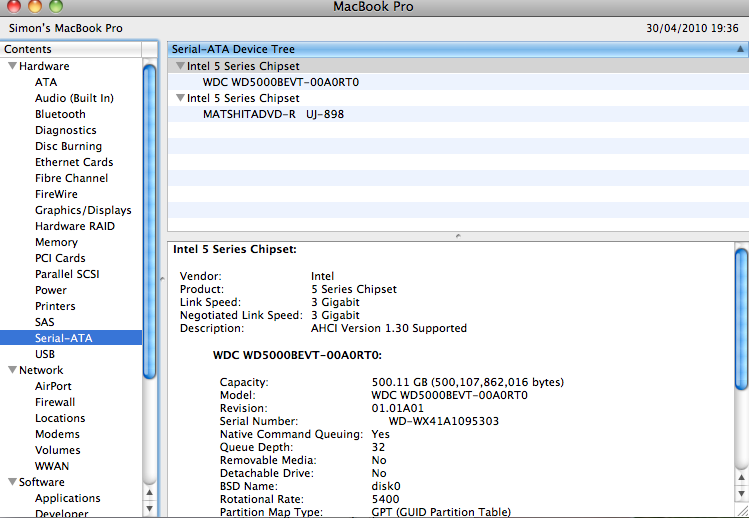Click the sidebar blue scroll thumb
Screen dimensions: 749x518
point(150,221)
